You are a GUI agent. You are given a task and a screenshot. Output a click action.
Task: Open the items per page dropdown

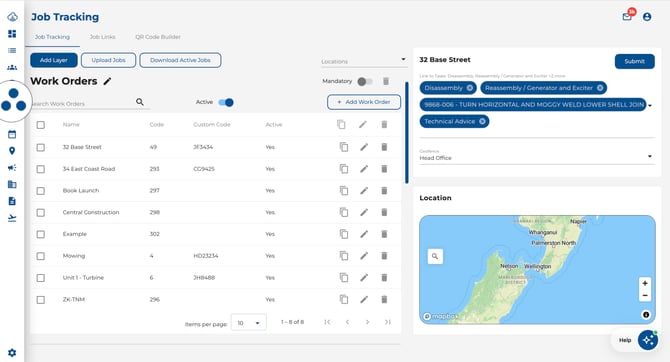tap(249, 323)
